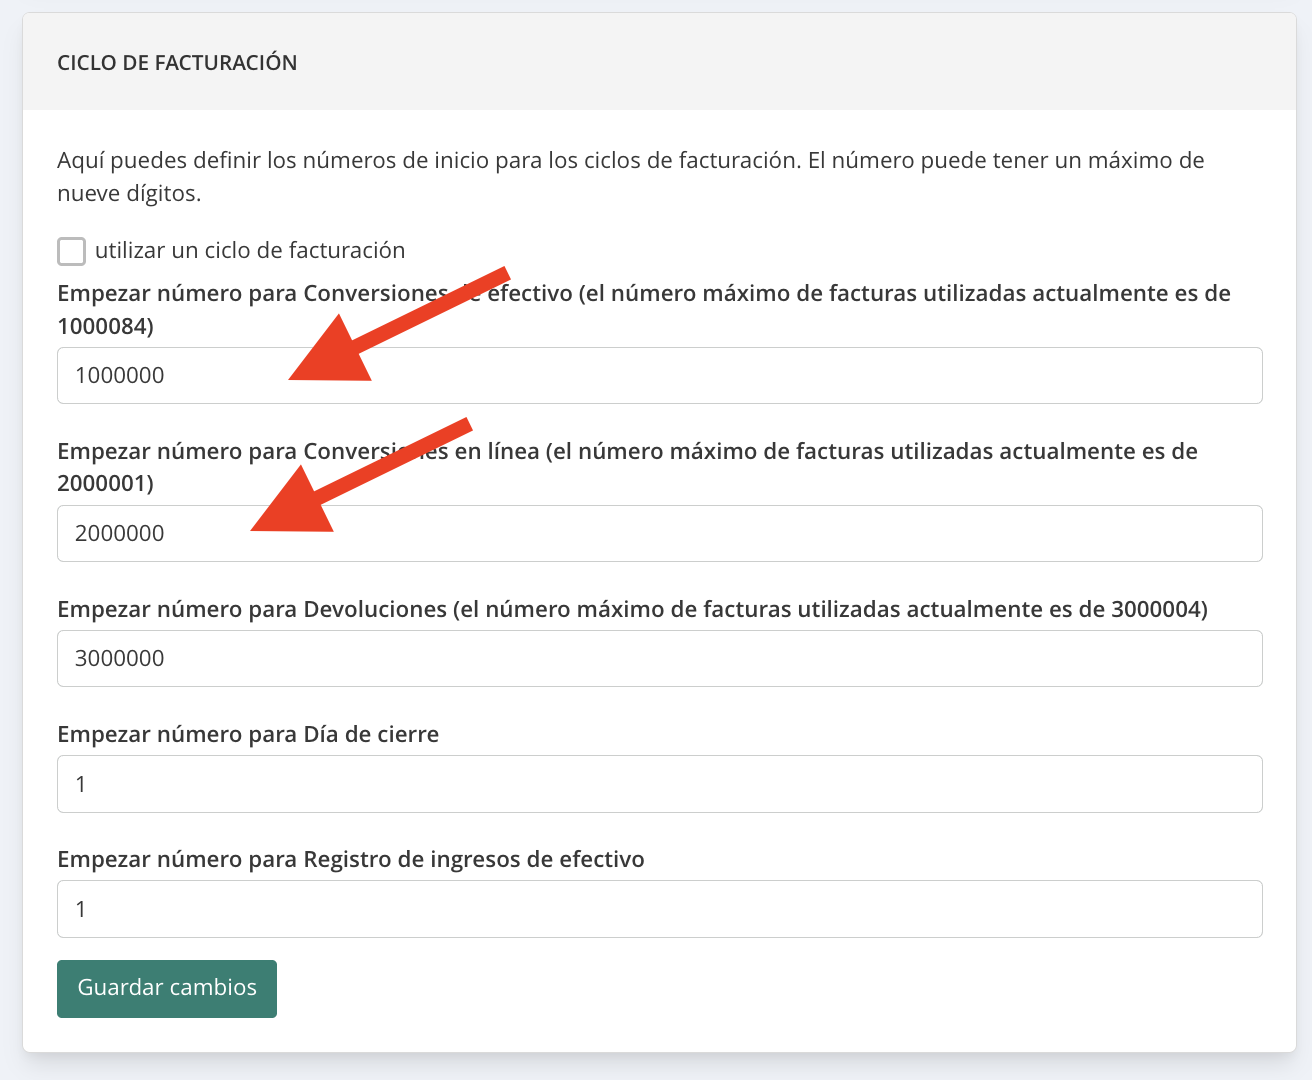Viewport: 1312px width, 1080px height.
Task: Enable the 'utilizar un ciclo de facturación' checkbox
Action: (x=71, y=251)
